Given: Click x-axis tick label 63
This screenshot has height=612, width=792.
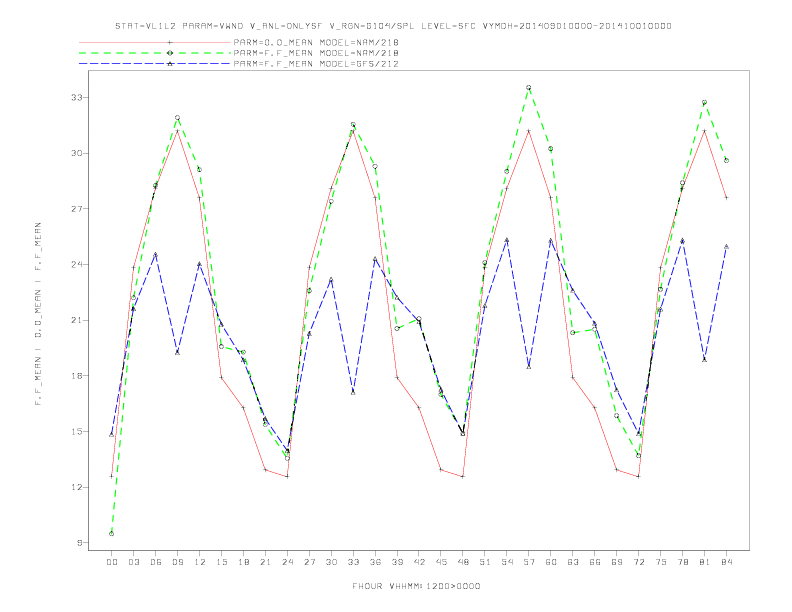Looking at the screenshot, I should tap(573, 562).
